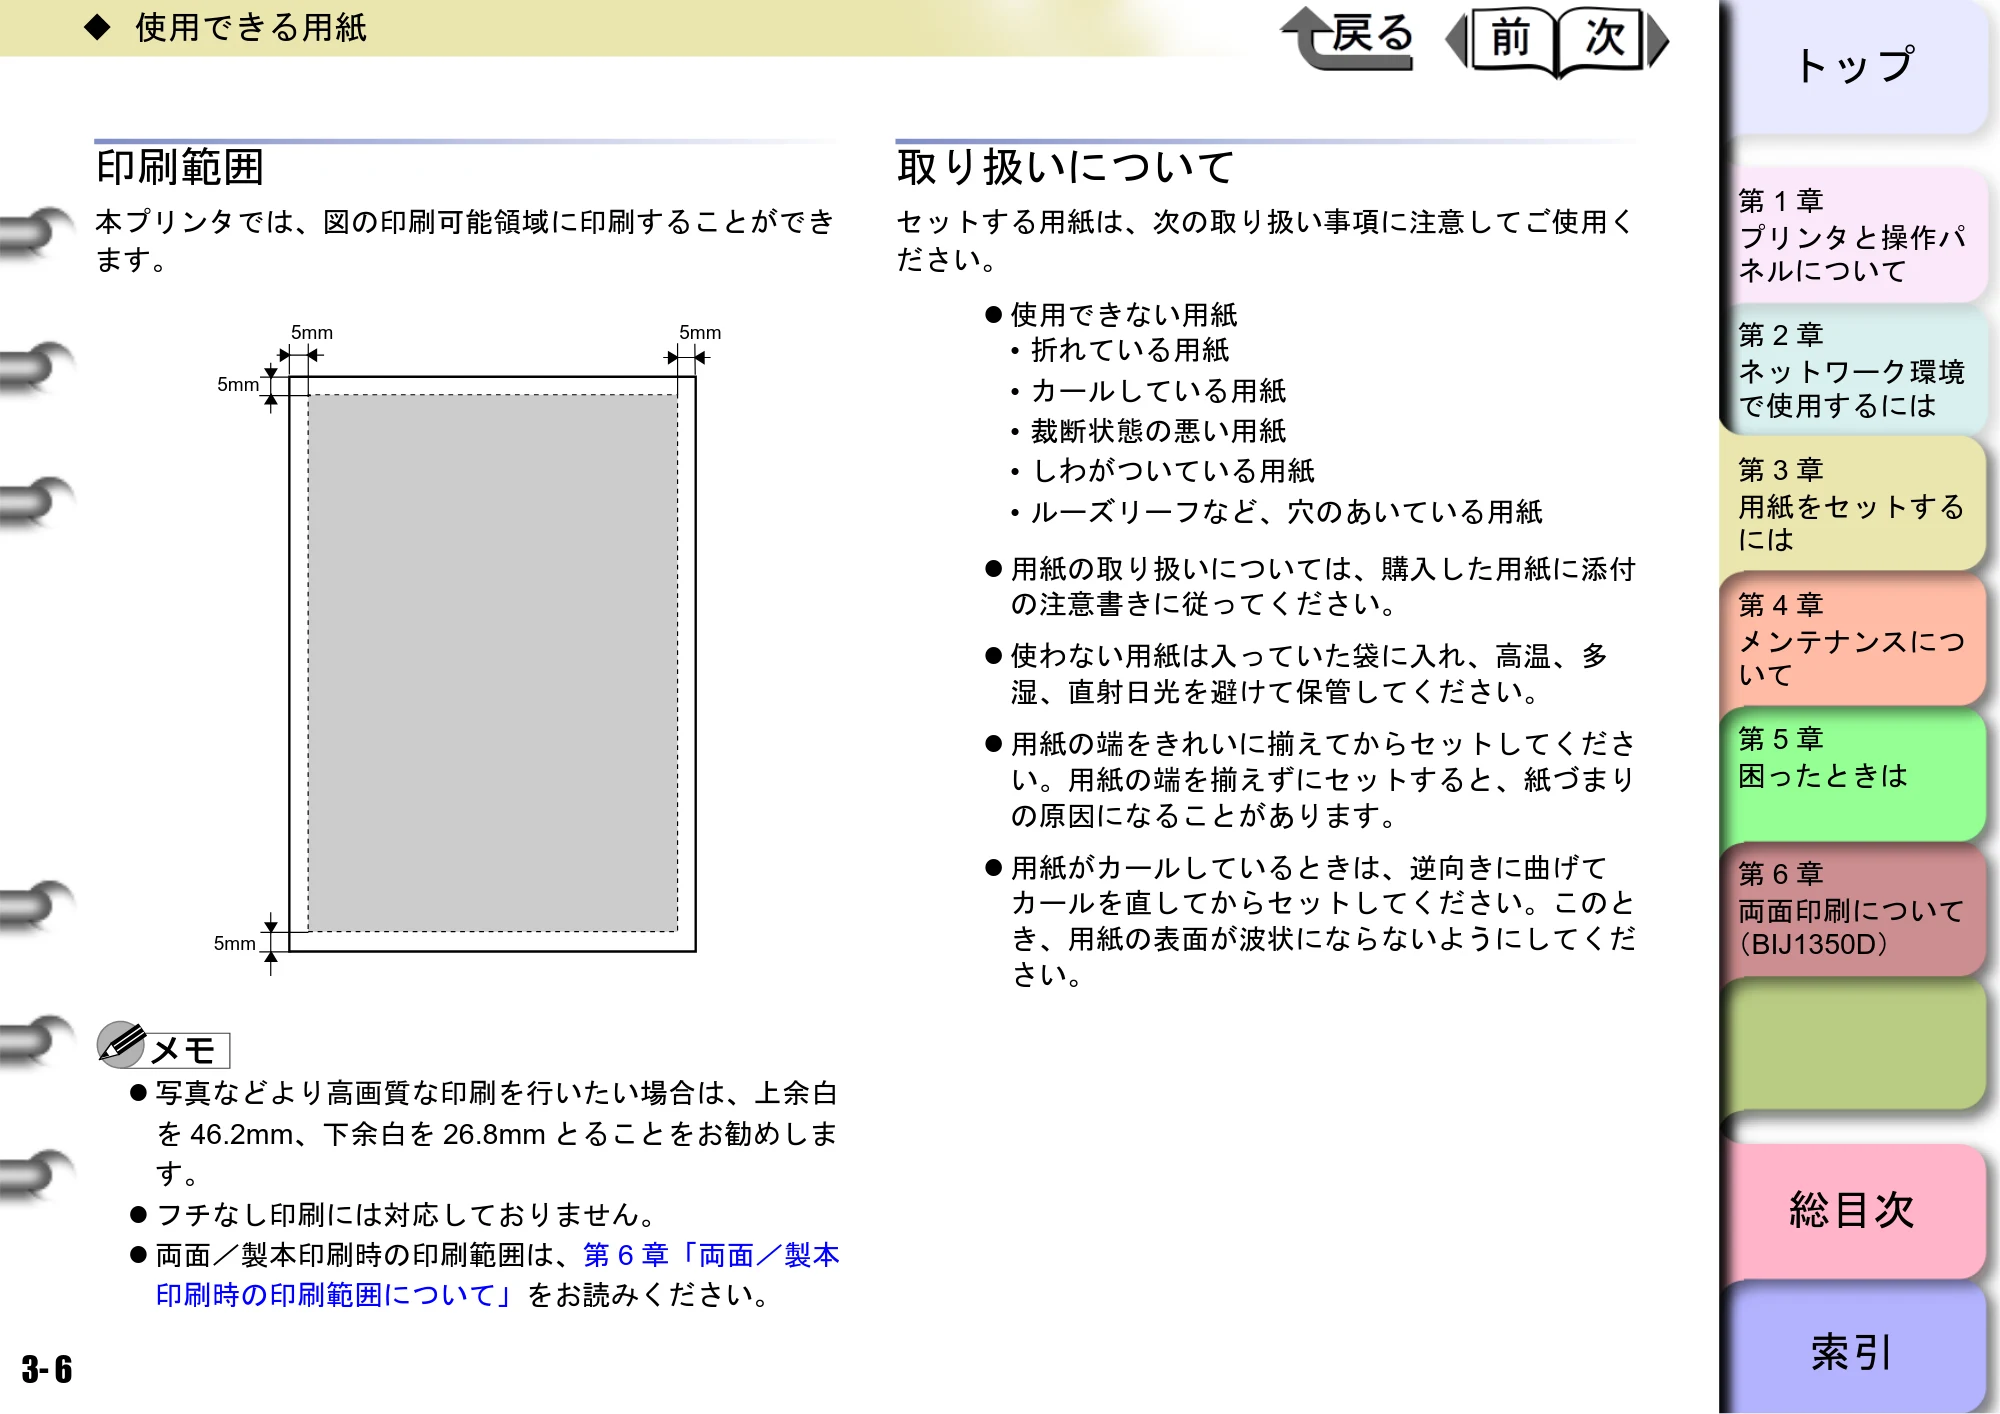This screenshot has width=2000, height=1414.
Task: Open the 索引 index tab
Action: click(x=1855, y=1350)
